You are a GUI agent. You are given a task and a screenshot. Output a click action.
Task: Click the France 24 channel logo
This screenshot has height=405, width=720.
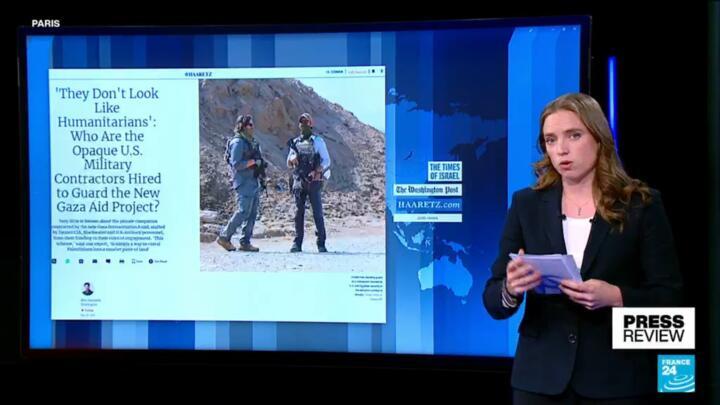[x=675, y=373]
